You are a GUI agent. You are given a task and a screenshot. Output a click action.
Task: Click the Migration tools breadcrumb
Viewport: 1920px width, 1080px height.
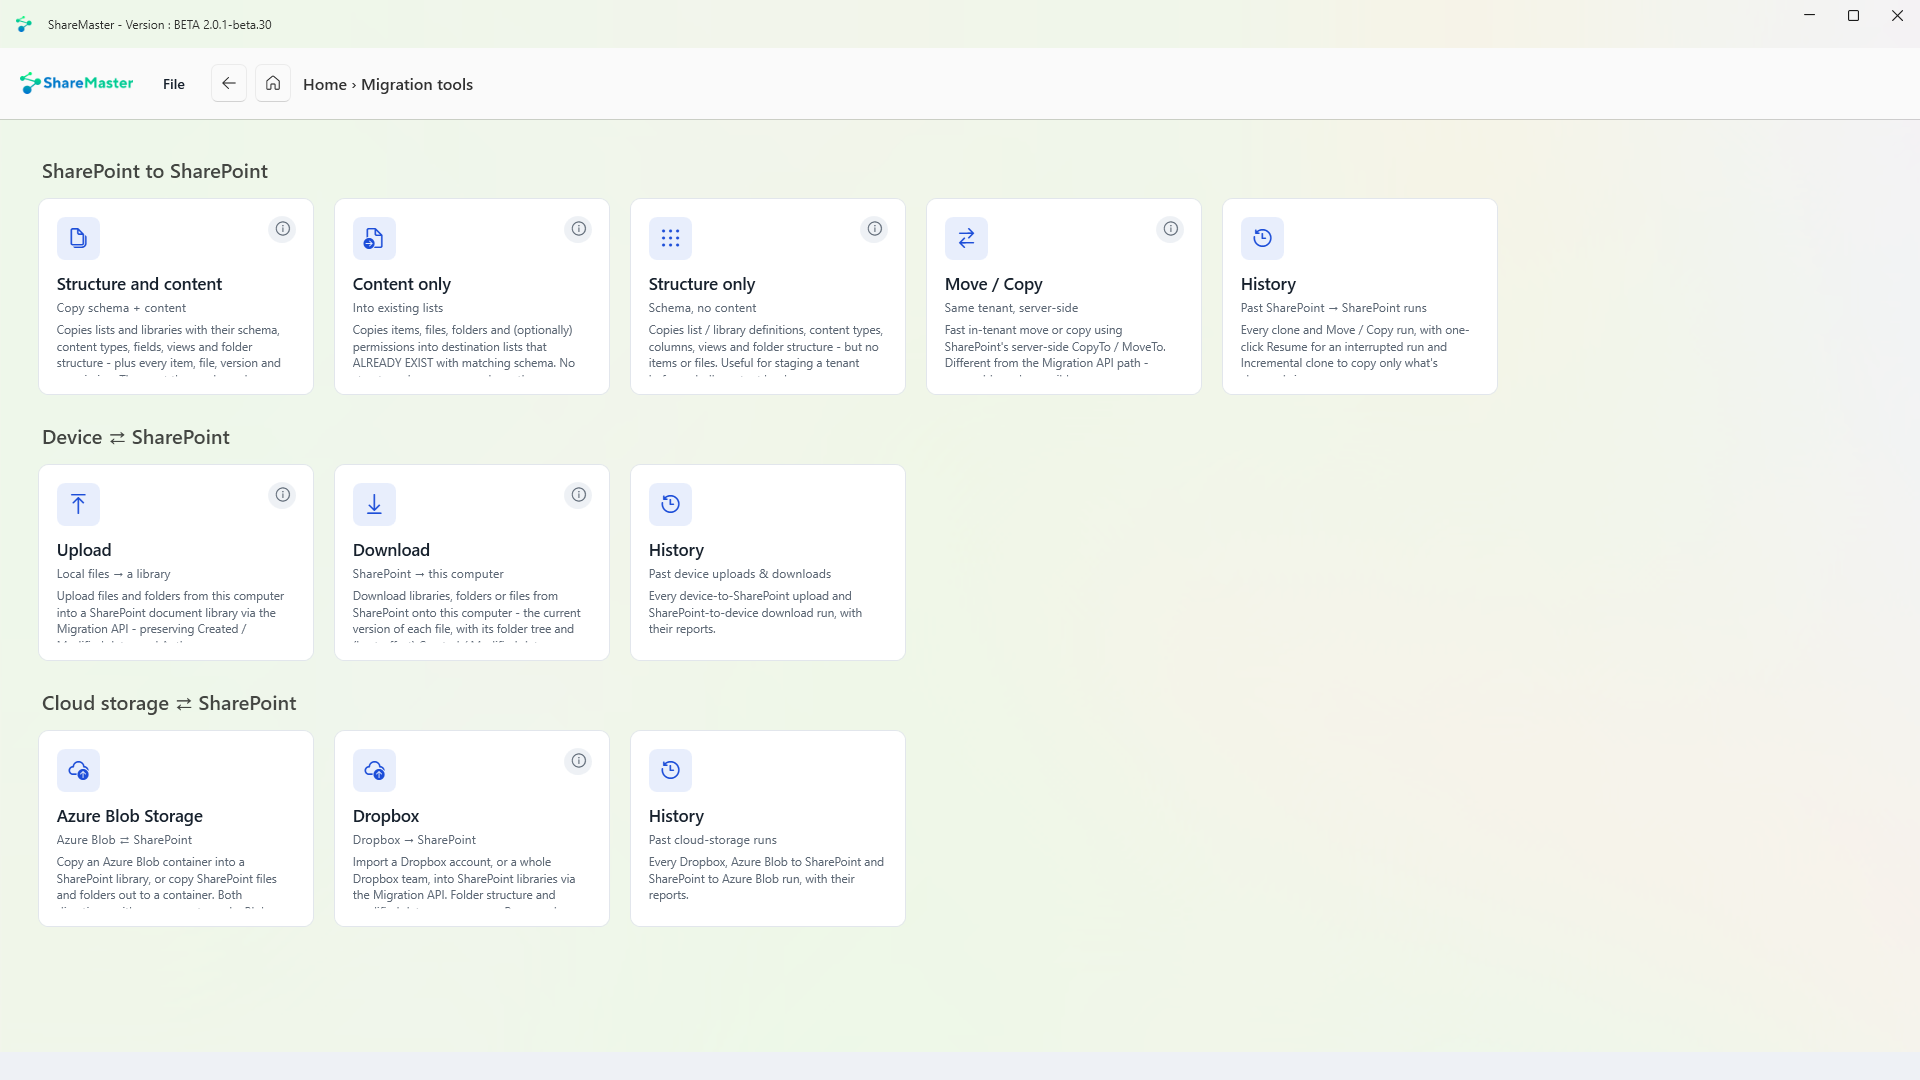[x=417, y=85]
